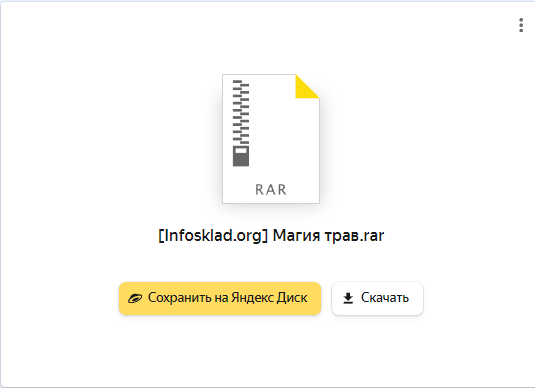Click the zipper pull tab on the archive
The height and width of the screenshot is (388, 535).
241,156
